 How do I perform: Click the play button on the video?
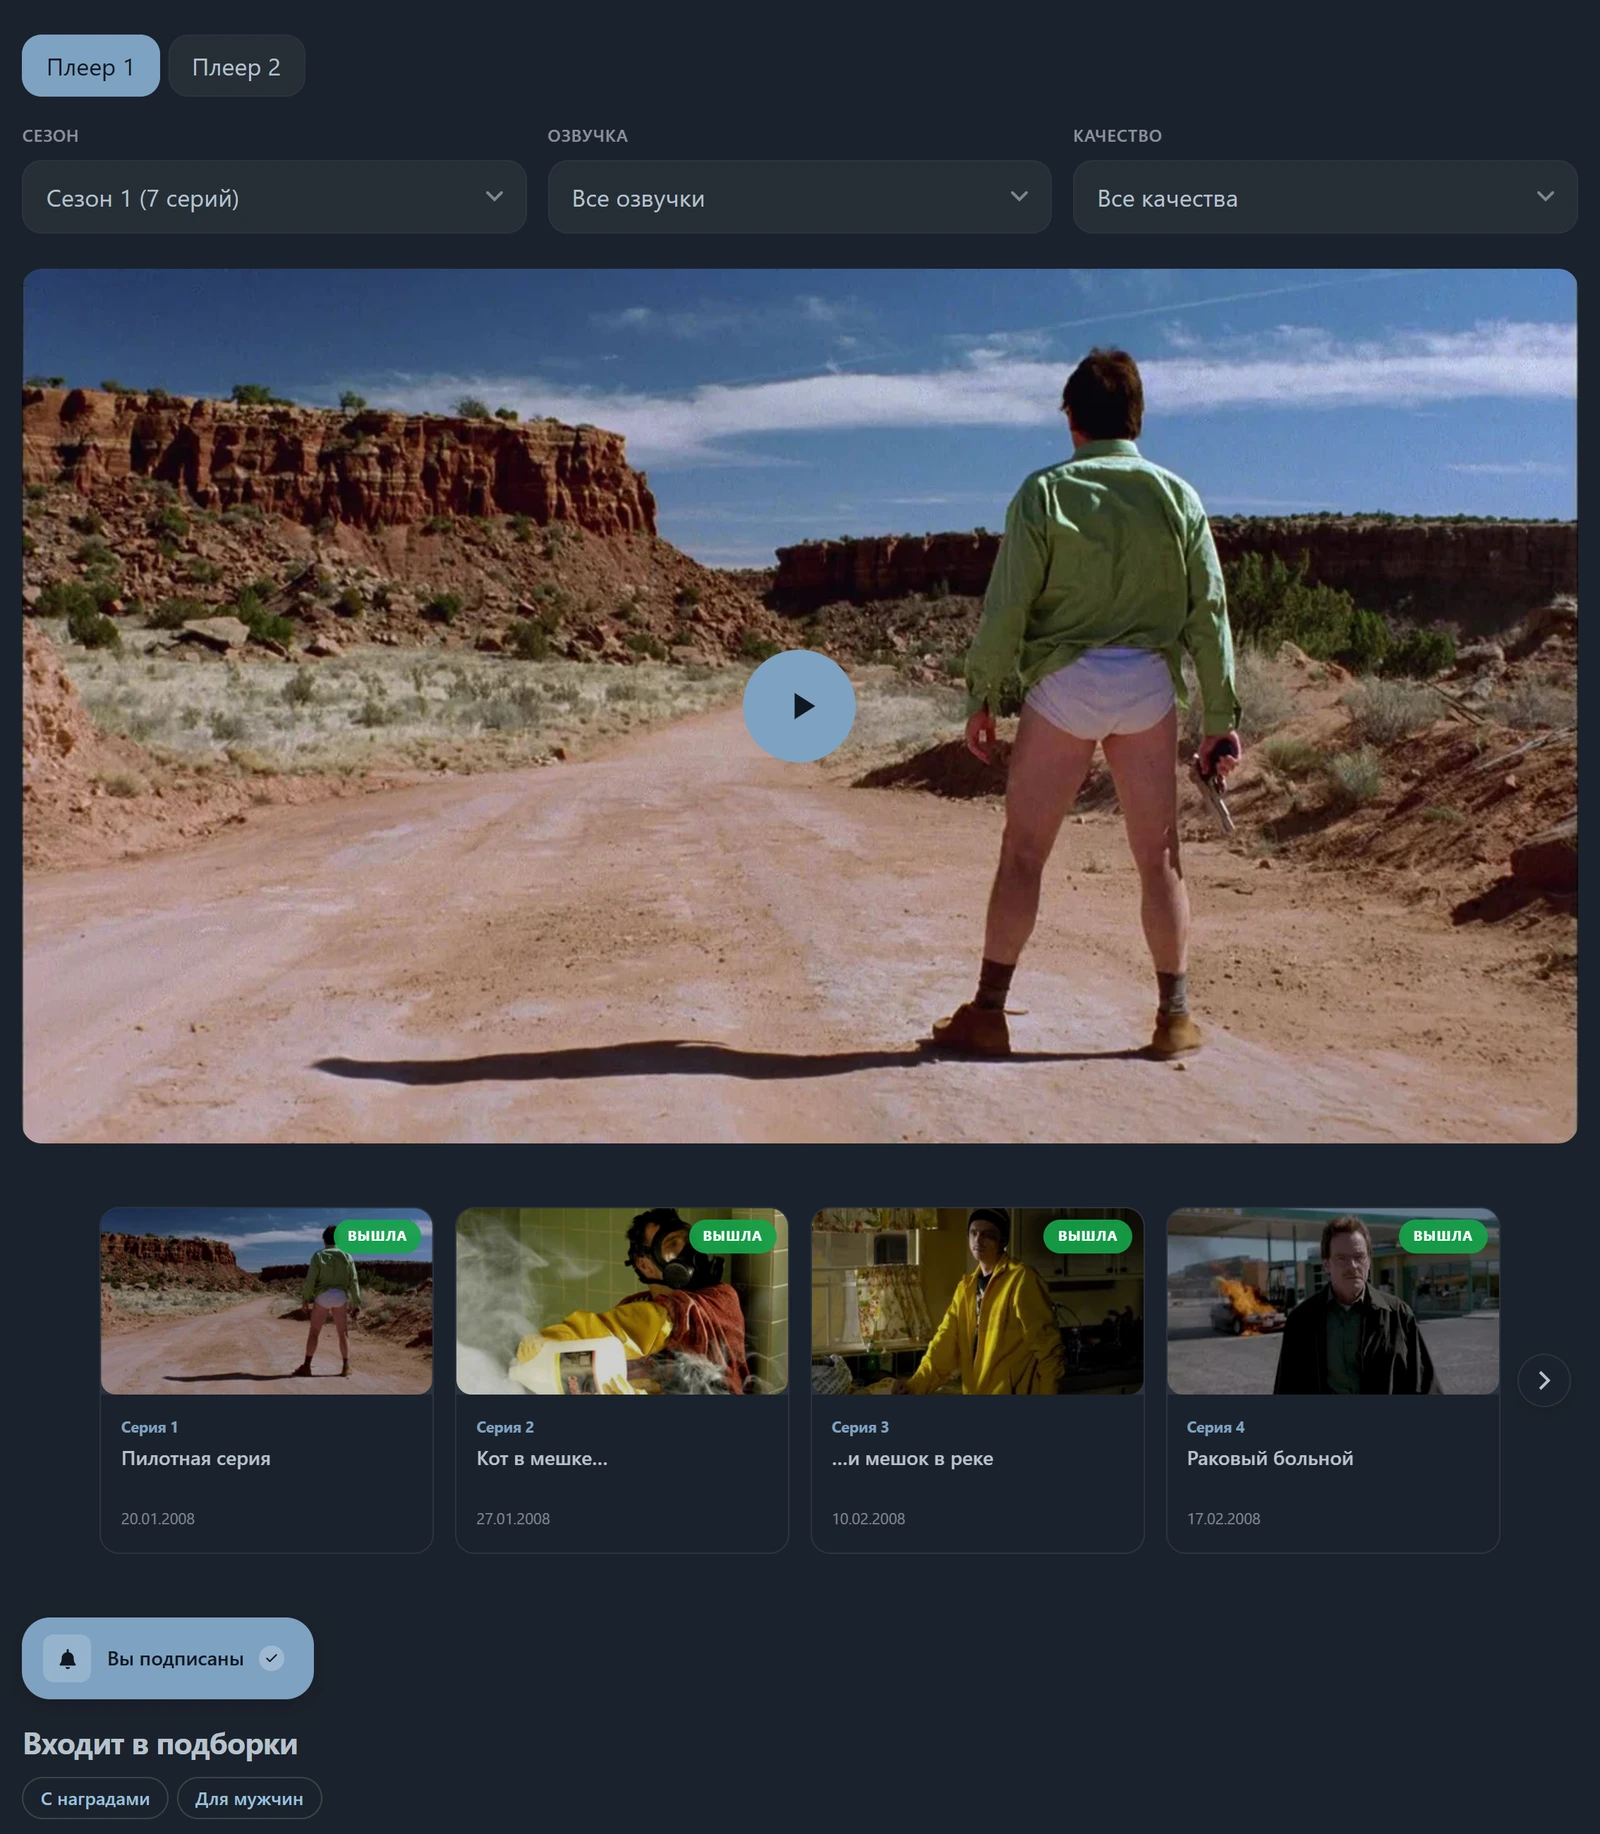pyautogui.click(x=799, y=706)
